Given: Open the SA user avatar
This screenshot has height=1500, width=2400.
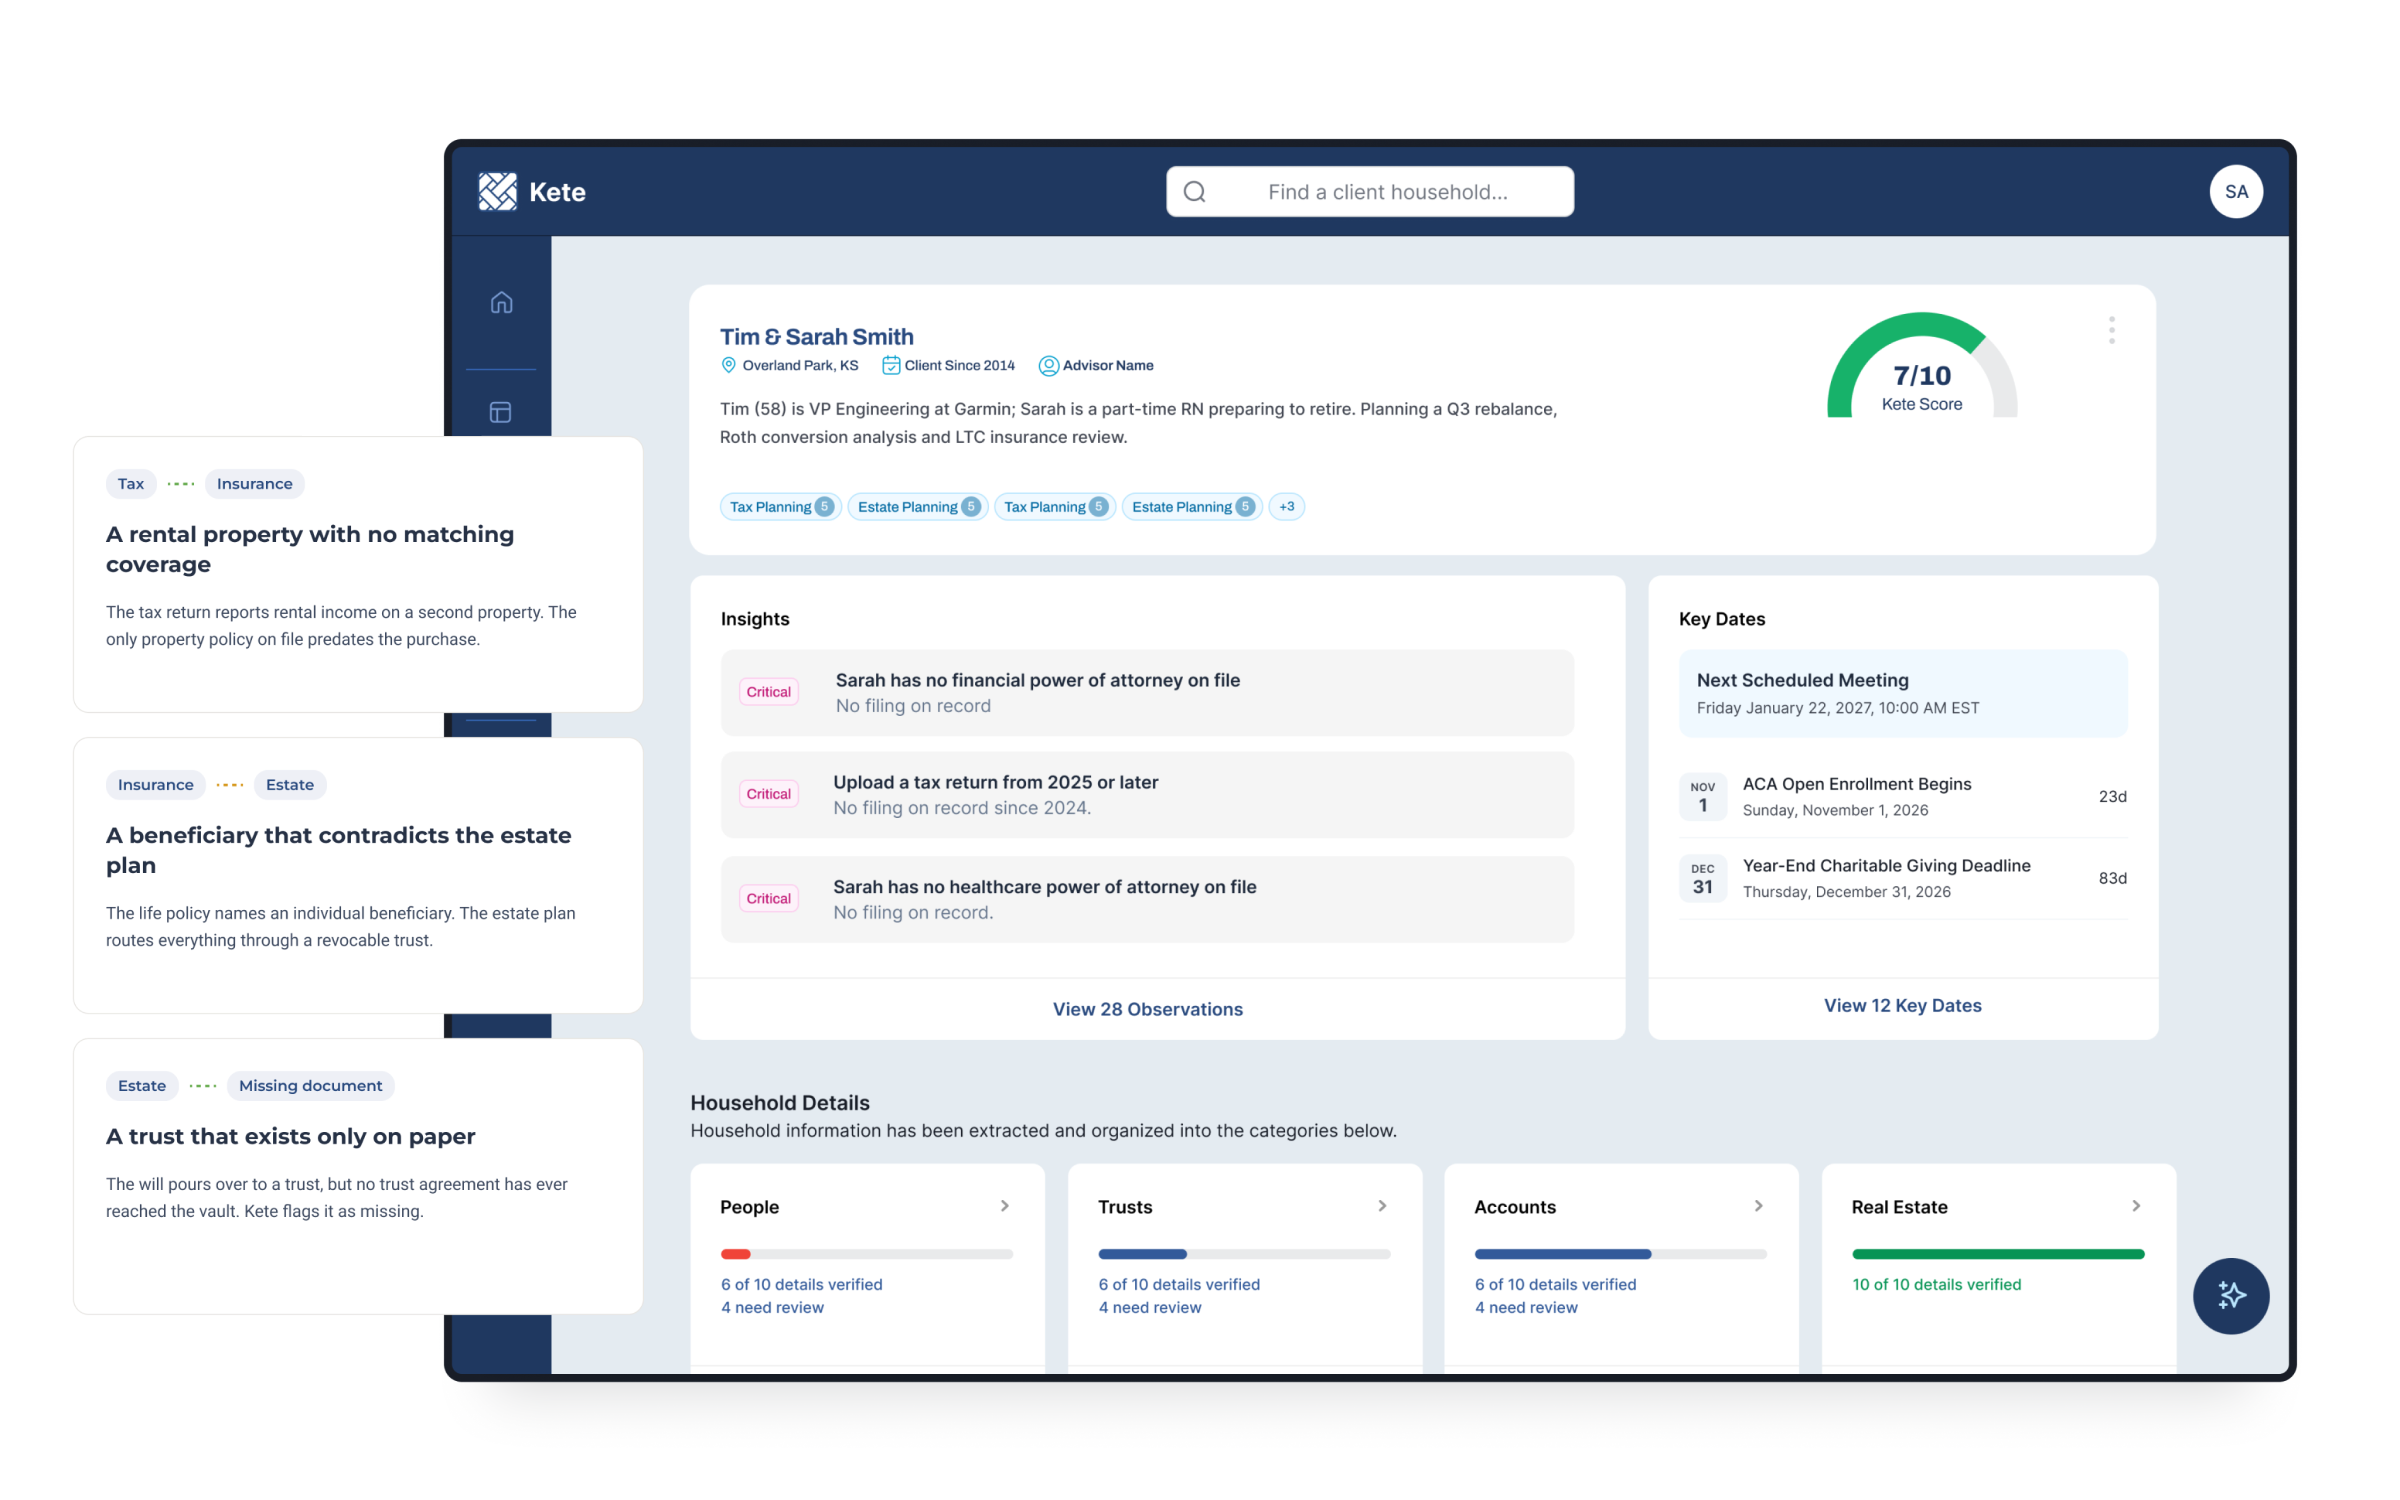Looking at the screenshot, I should click(x=2235, y=191).
